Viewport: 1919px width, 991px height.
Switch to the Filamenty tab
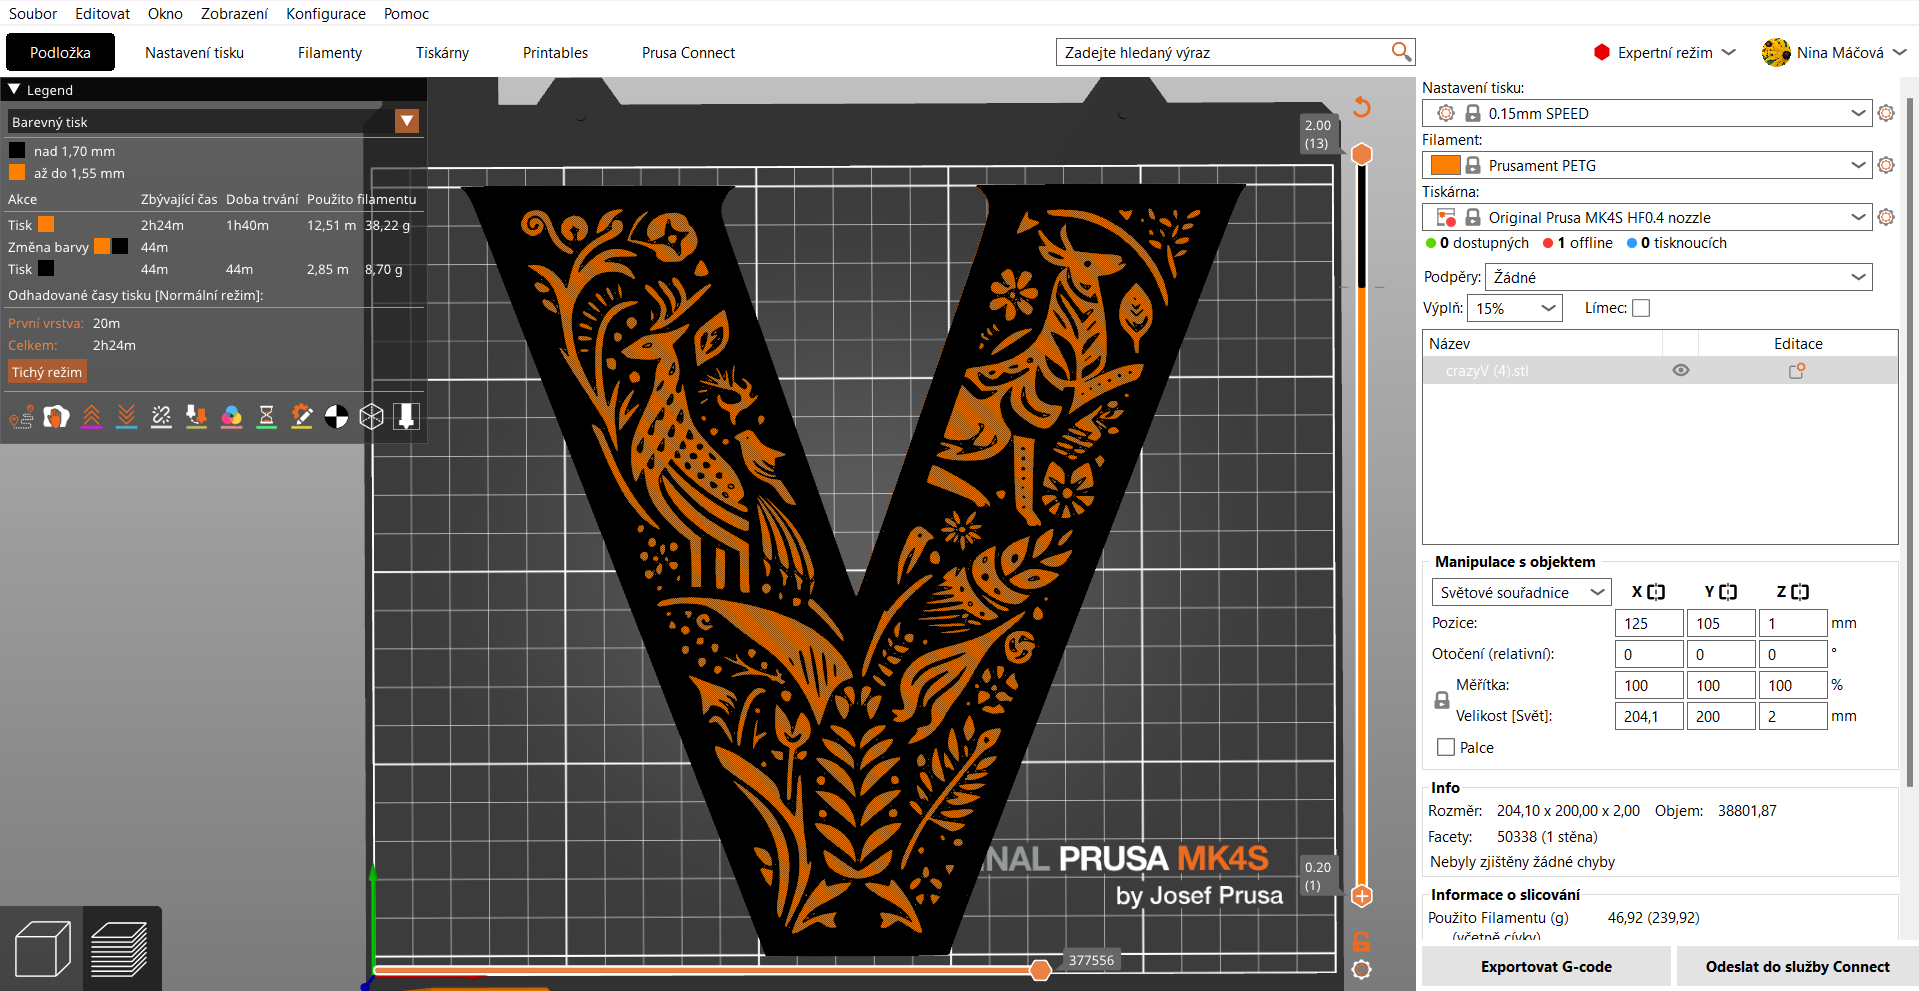(329, 52)
